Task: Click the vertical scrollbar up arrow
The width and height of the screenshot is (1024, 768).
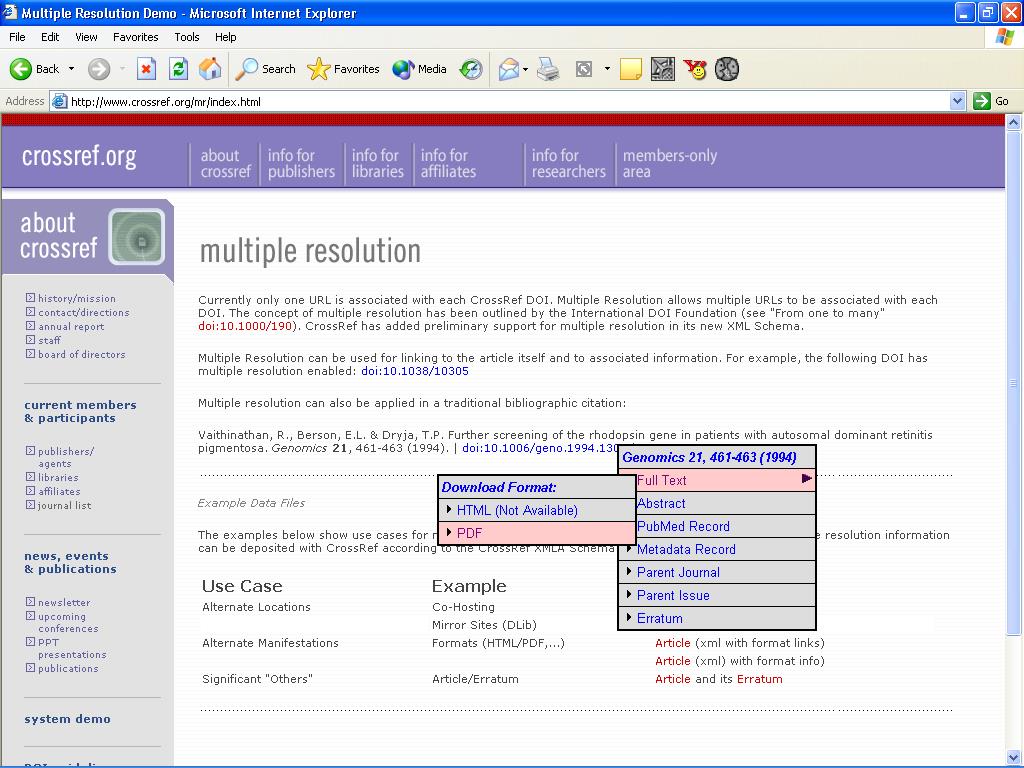Action: click(1013, 122)
